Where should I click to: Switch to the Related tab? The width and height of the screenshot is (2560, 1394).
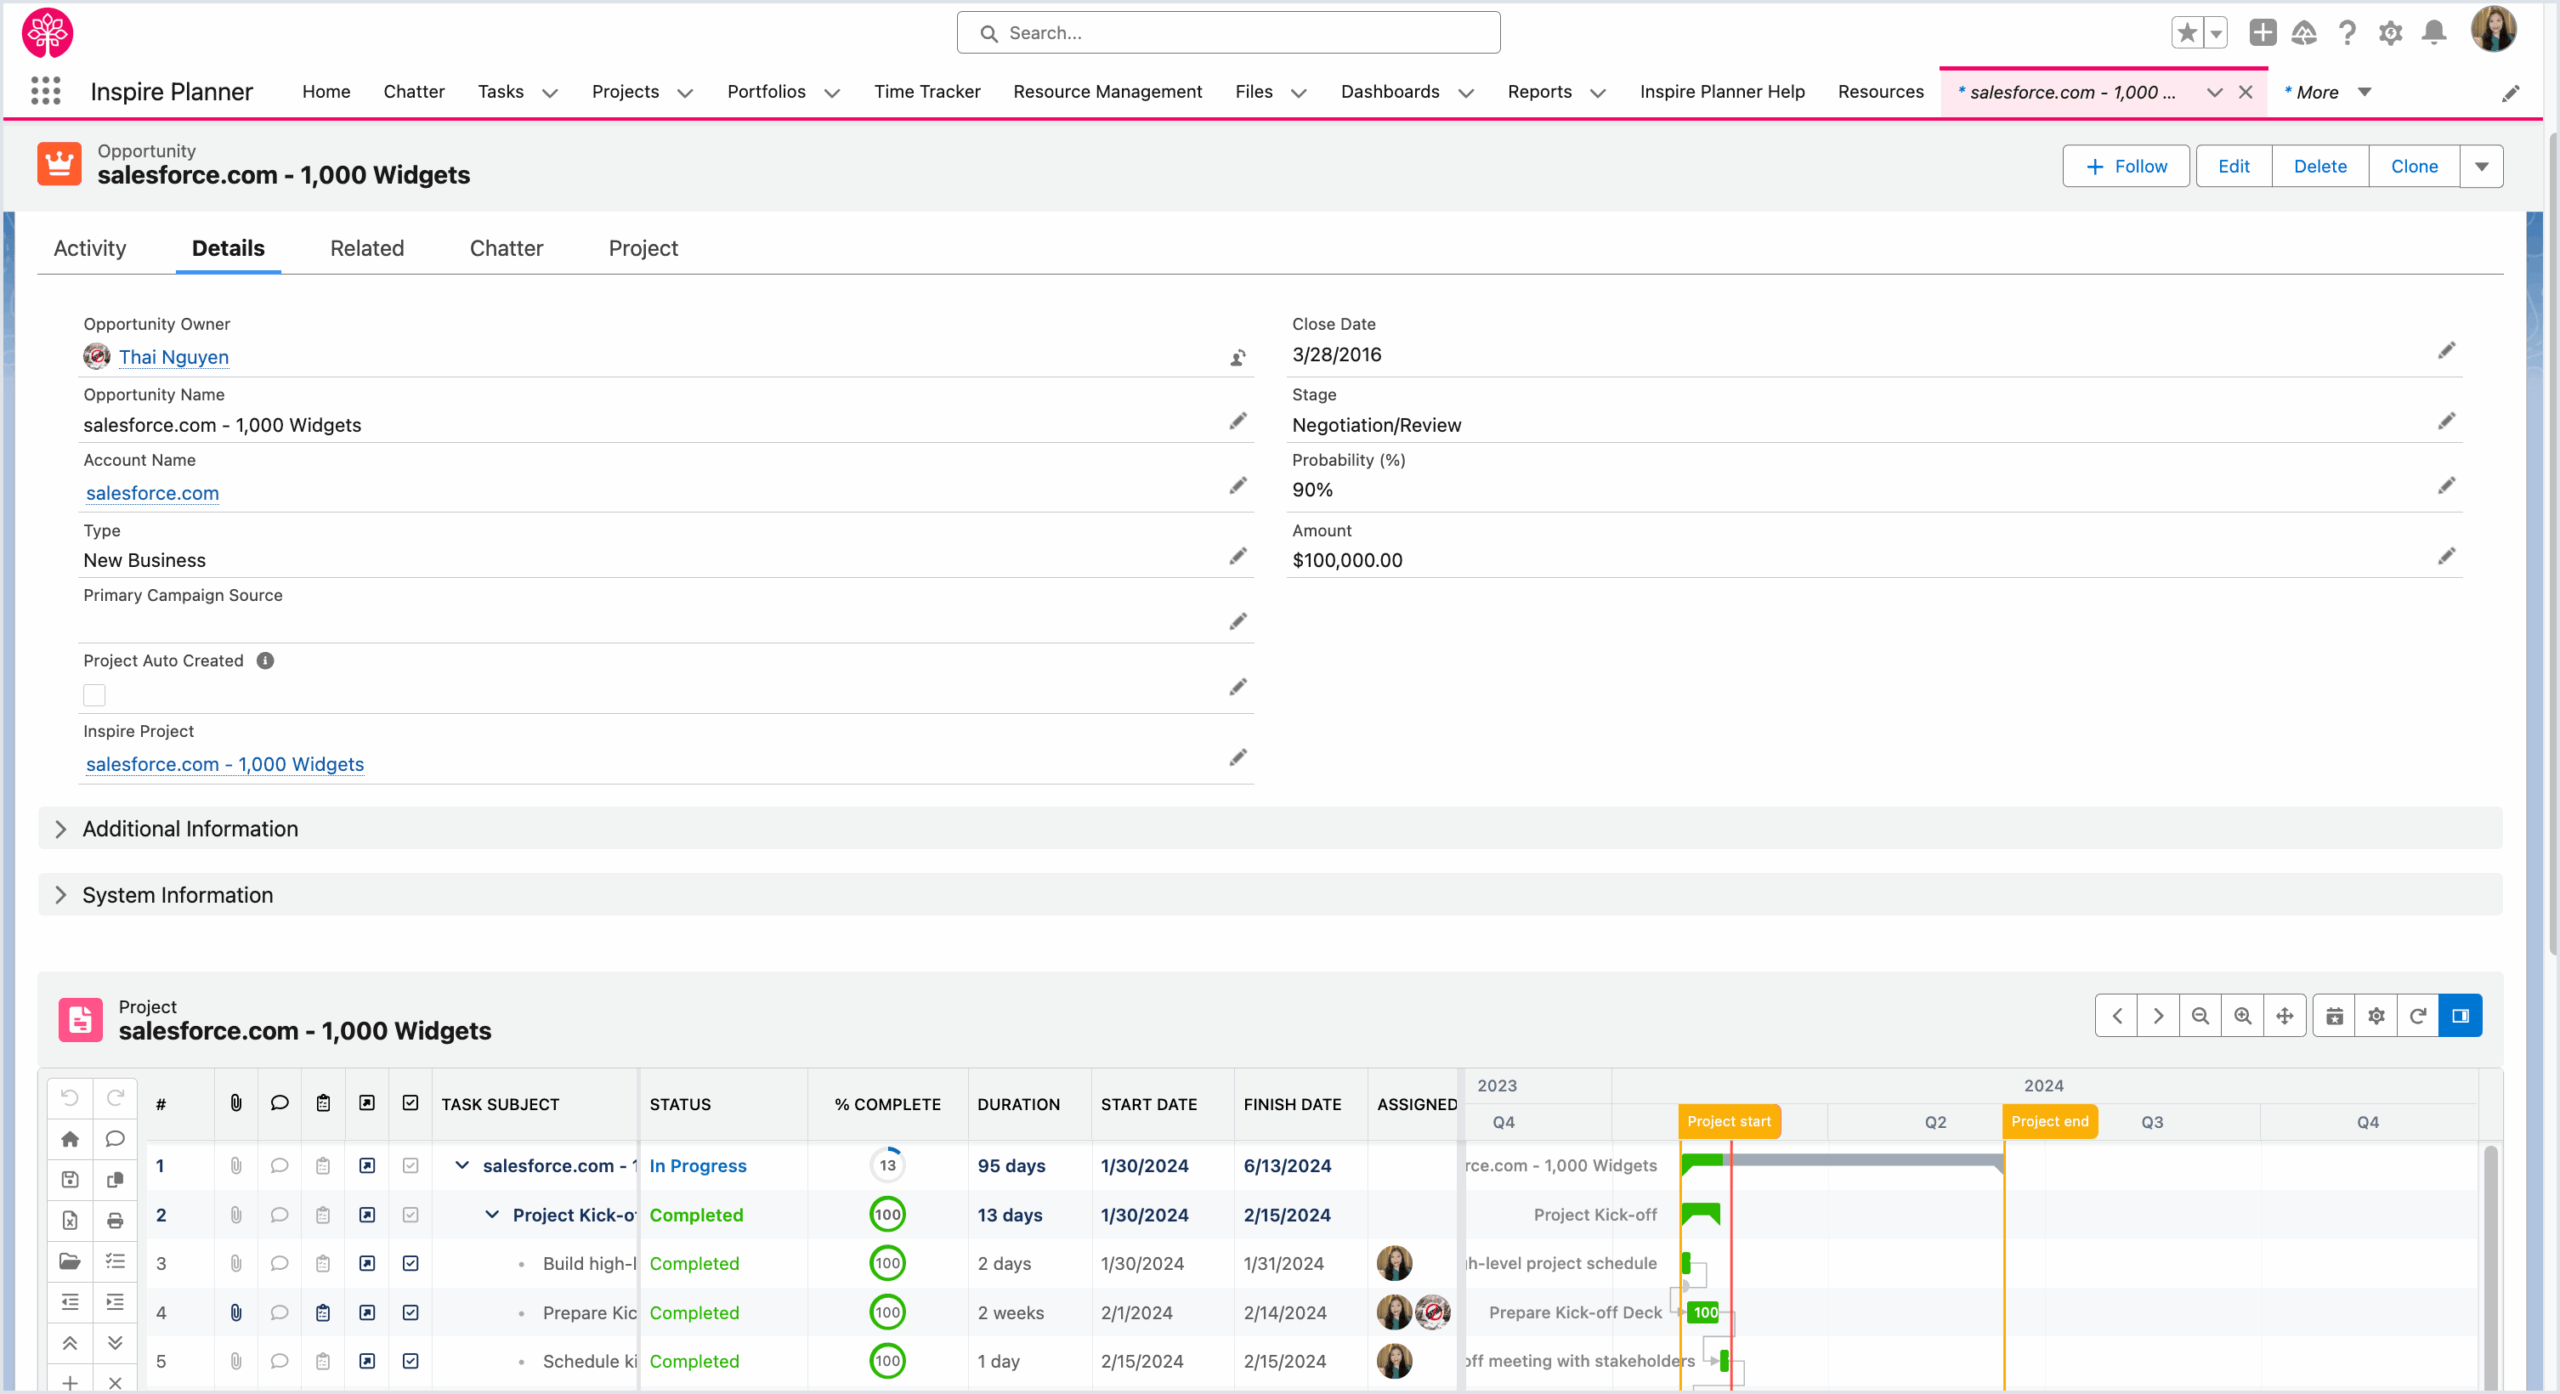pyautogui.click(x=367, y=248)
